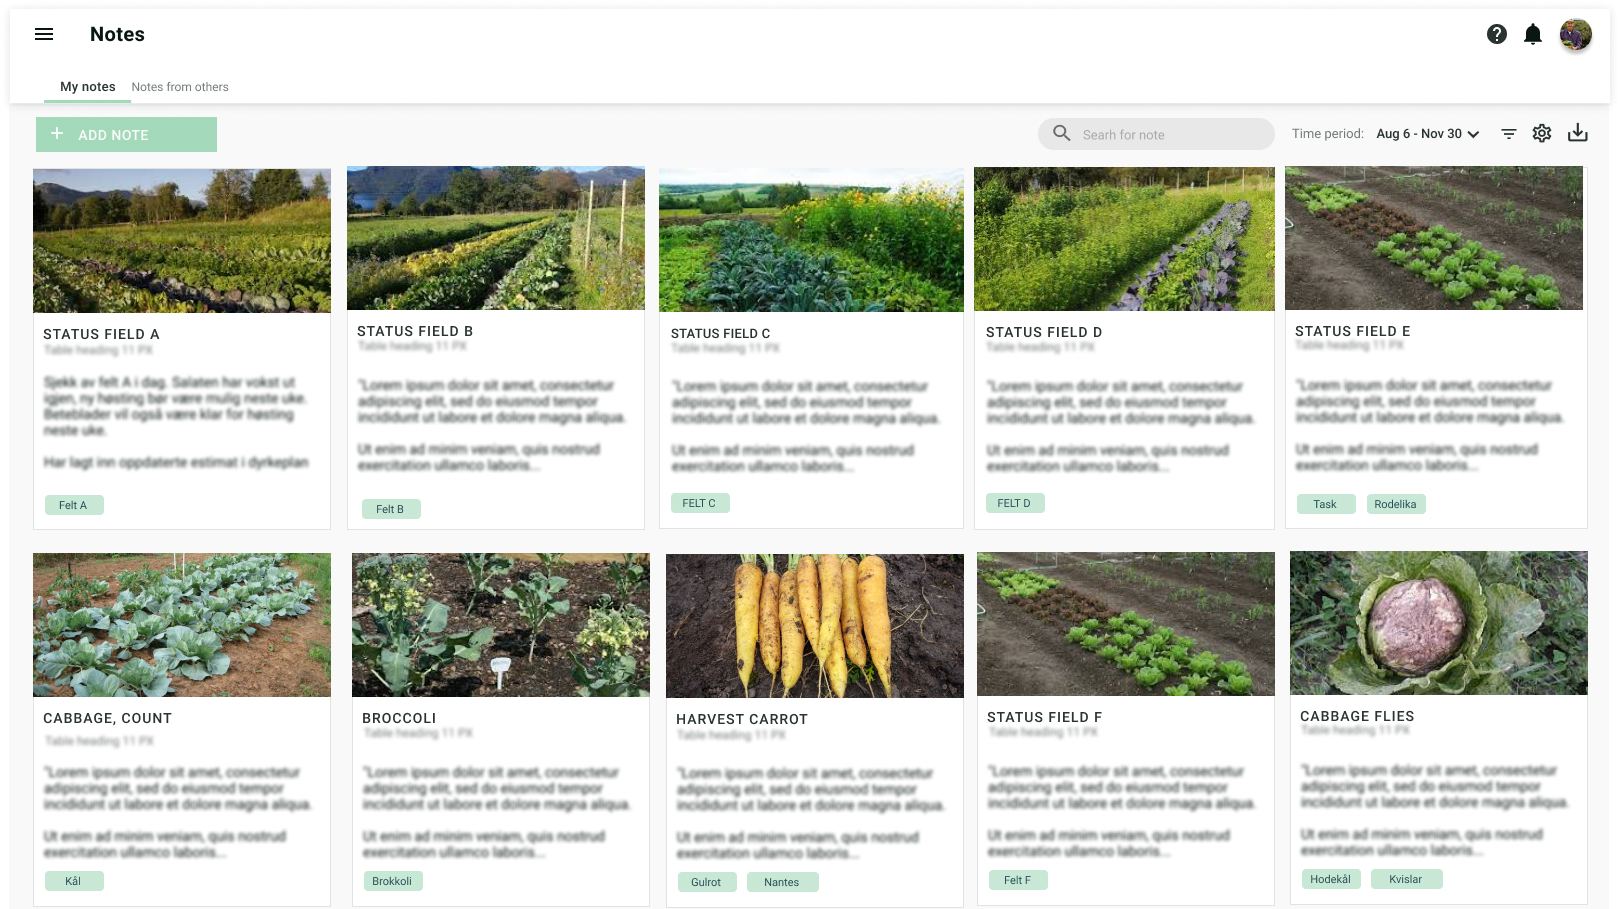Select the Kvislar tag chip
The width and height of the screenshot is (1620, 909).
pyautogui.click(x=1406, y=879)
